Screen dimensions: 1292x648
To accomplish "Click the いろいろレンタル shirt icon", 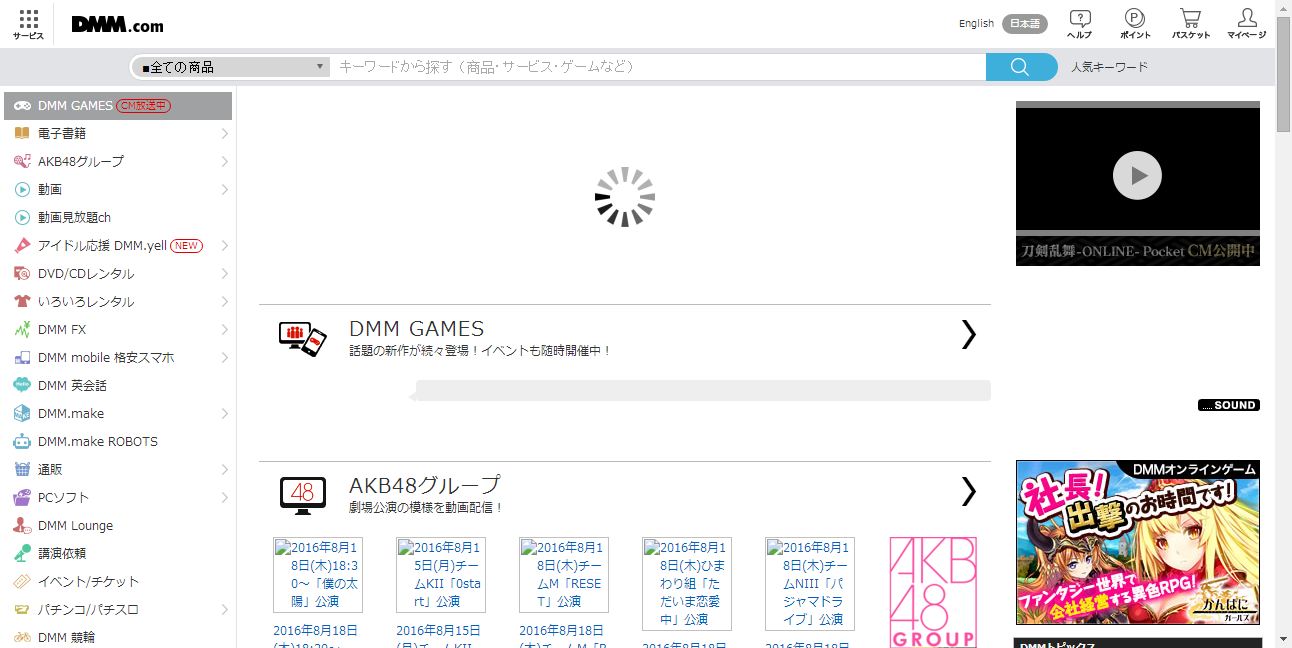I will (22, 301).
